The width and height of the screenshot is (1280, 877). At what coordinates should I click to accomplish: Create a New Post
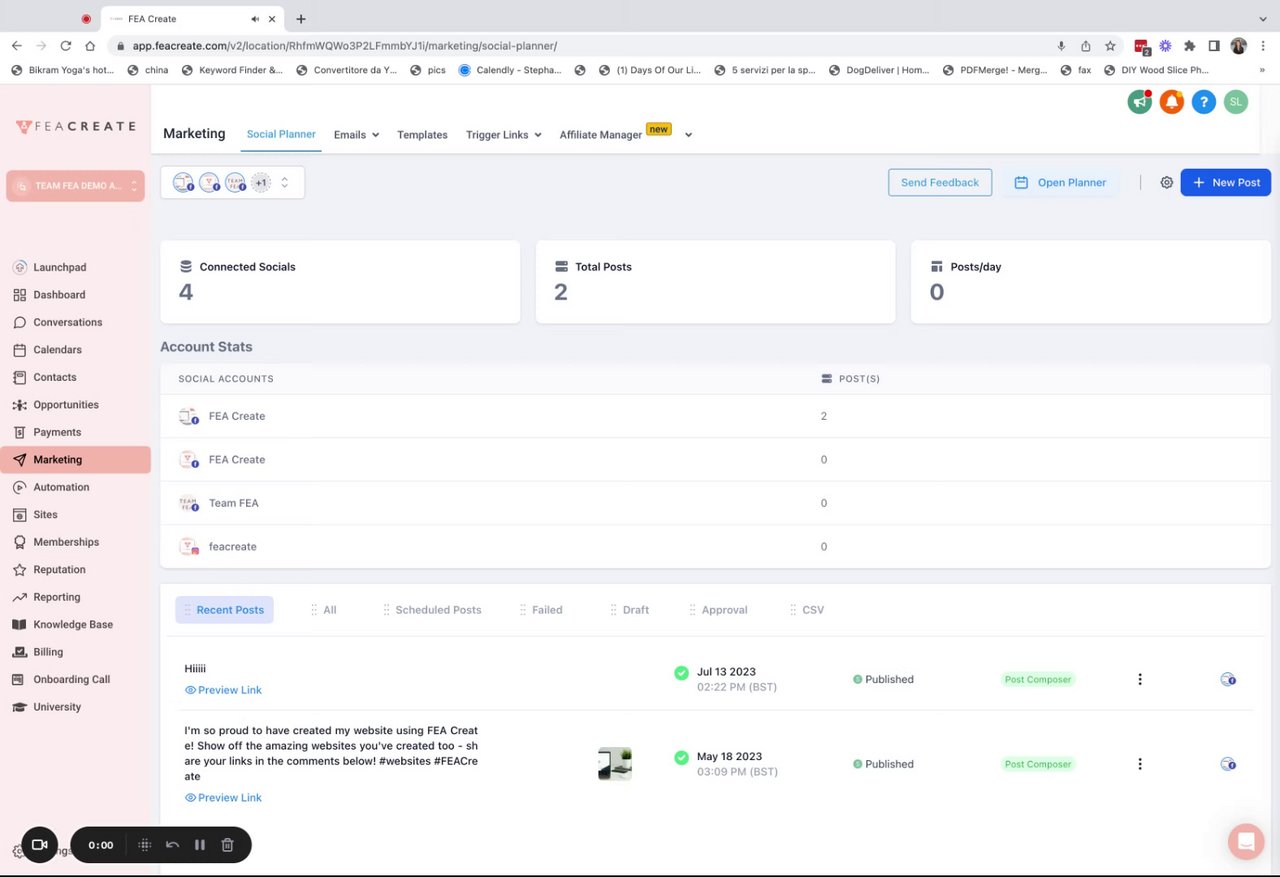pos(1226,183)
